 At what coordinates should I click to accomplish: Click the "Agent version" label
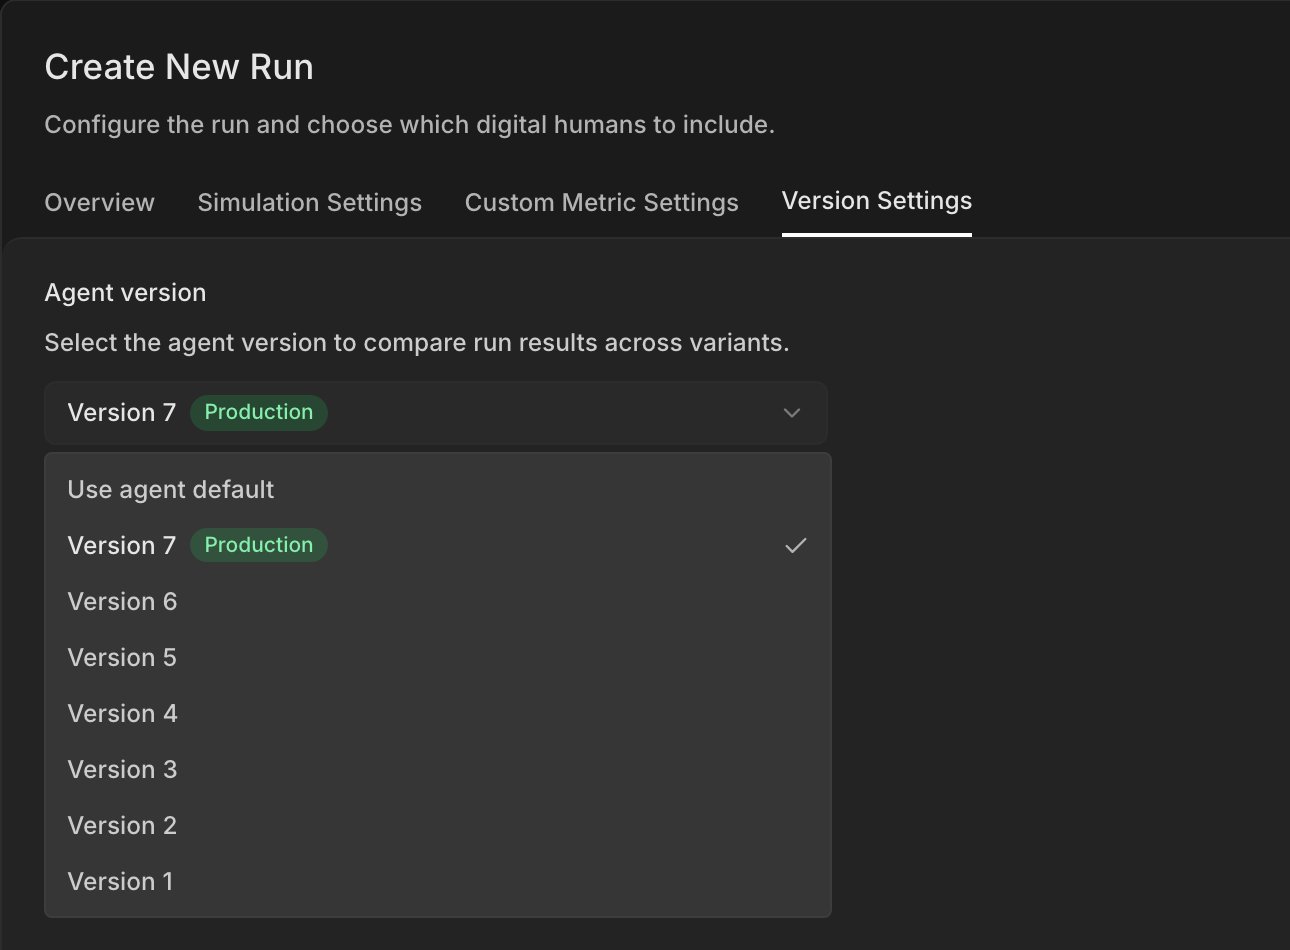click(x=125, y=293)
